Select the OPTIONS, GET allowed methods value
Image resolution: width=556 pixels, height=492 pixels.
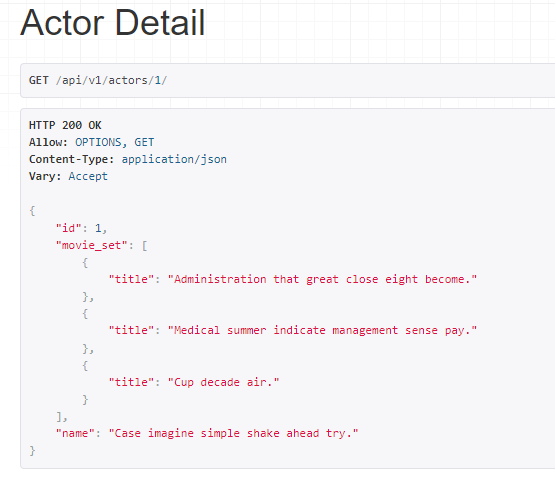[x=115, y=142]
